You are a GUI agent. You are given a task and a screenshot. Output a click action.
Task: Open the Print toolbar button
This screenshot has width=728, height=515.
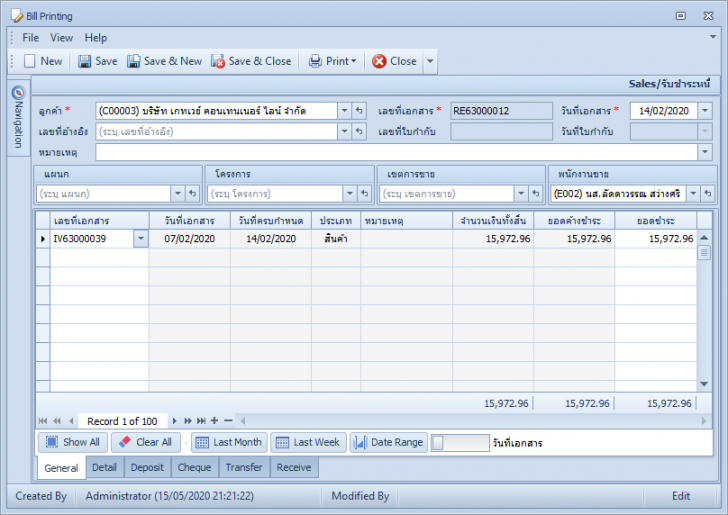pos(332,61)
